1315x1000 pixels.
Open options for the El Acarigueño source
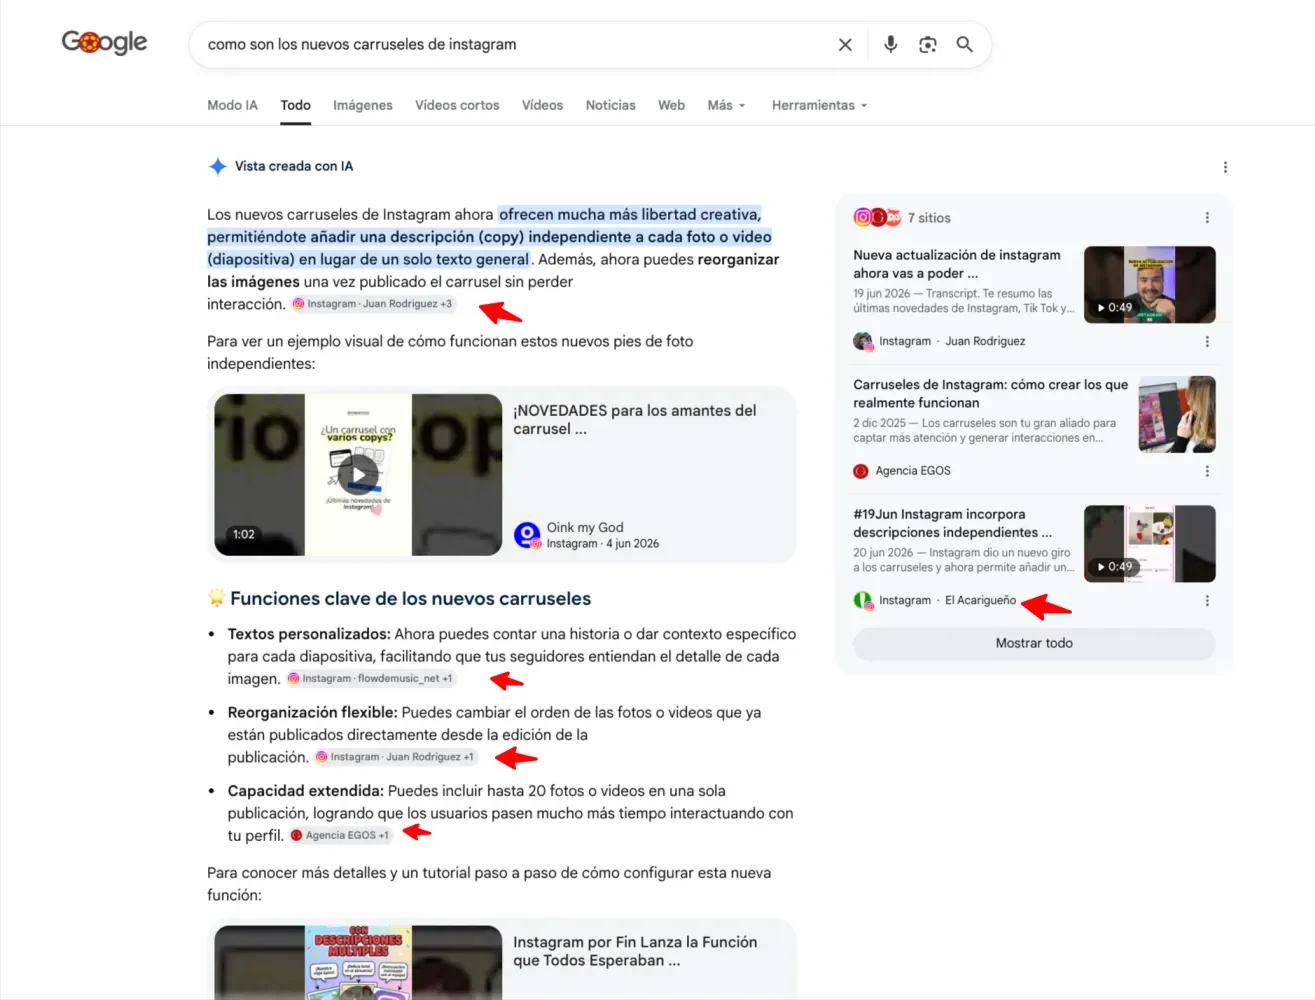(1207, 601)
